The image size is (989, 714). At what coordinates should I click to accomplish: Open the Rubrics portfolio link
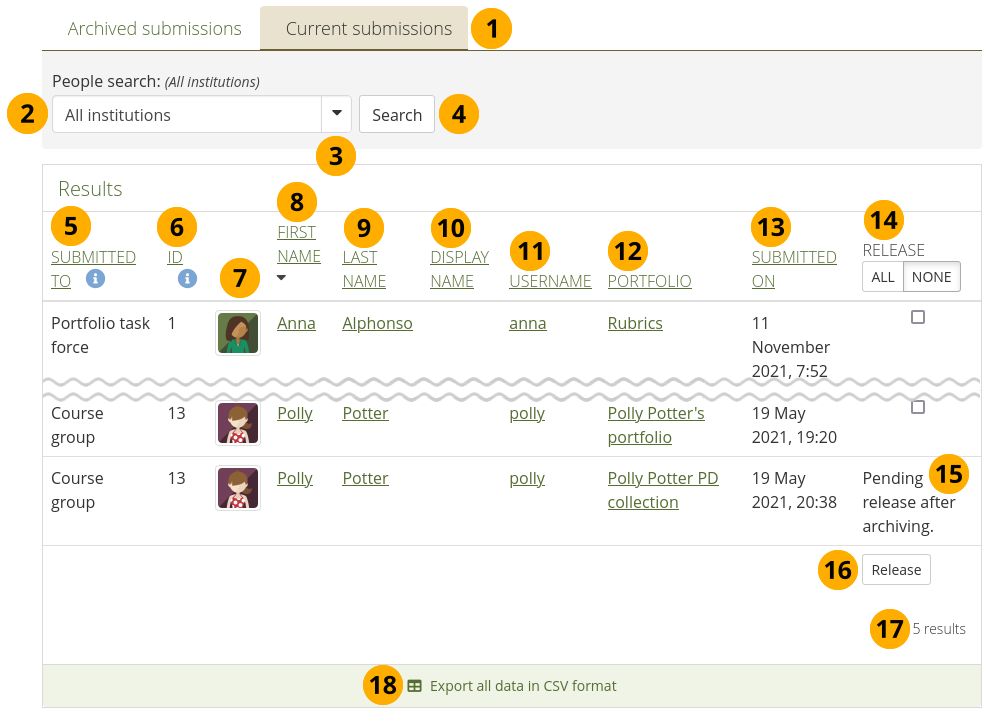click(x=635, y=323)
